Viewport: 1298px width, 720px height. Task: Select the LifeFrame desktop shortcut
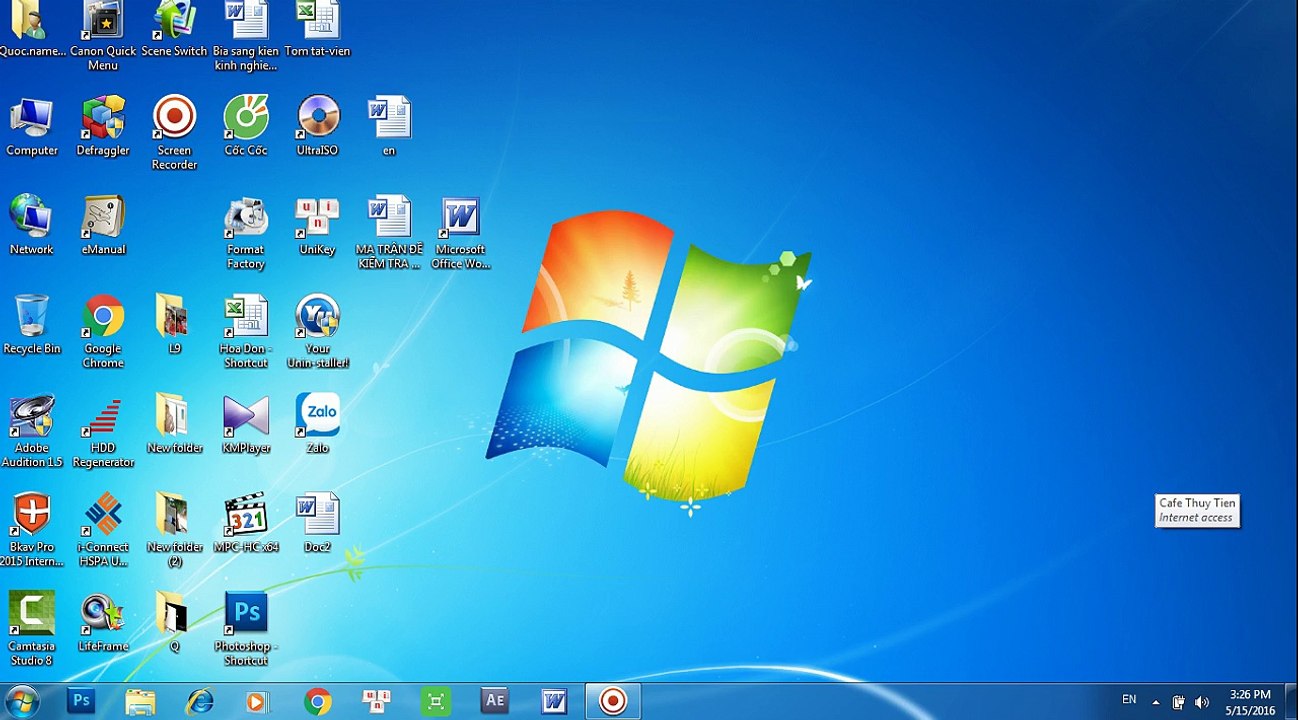point(103,621)
